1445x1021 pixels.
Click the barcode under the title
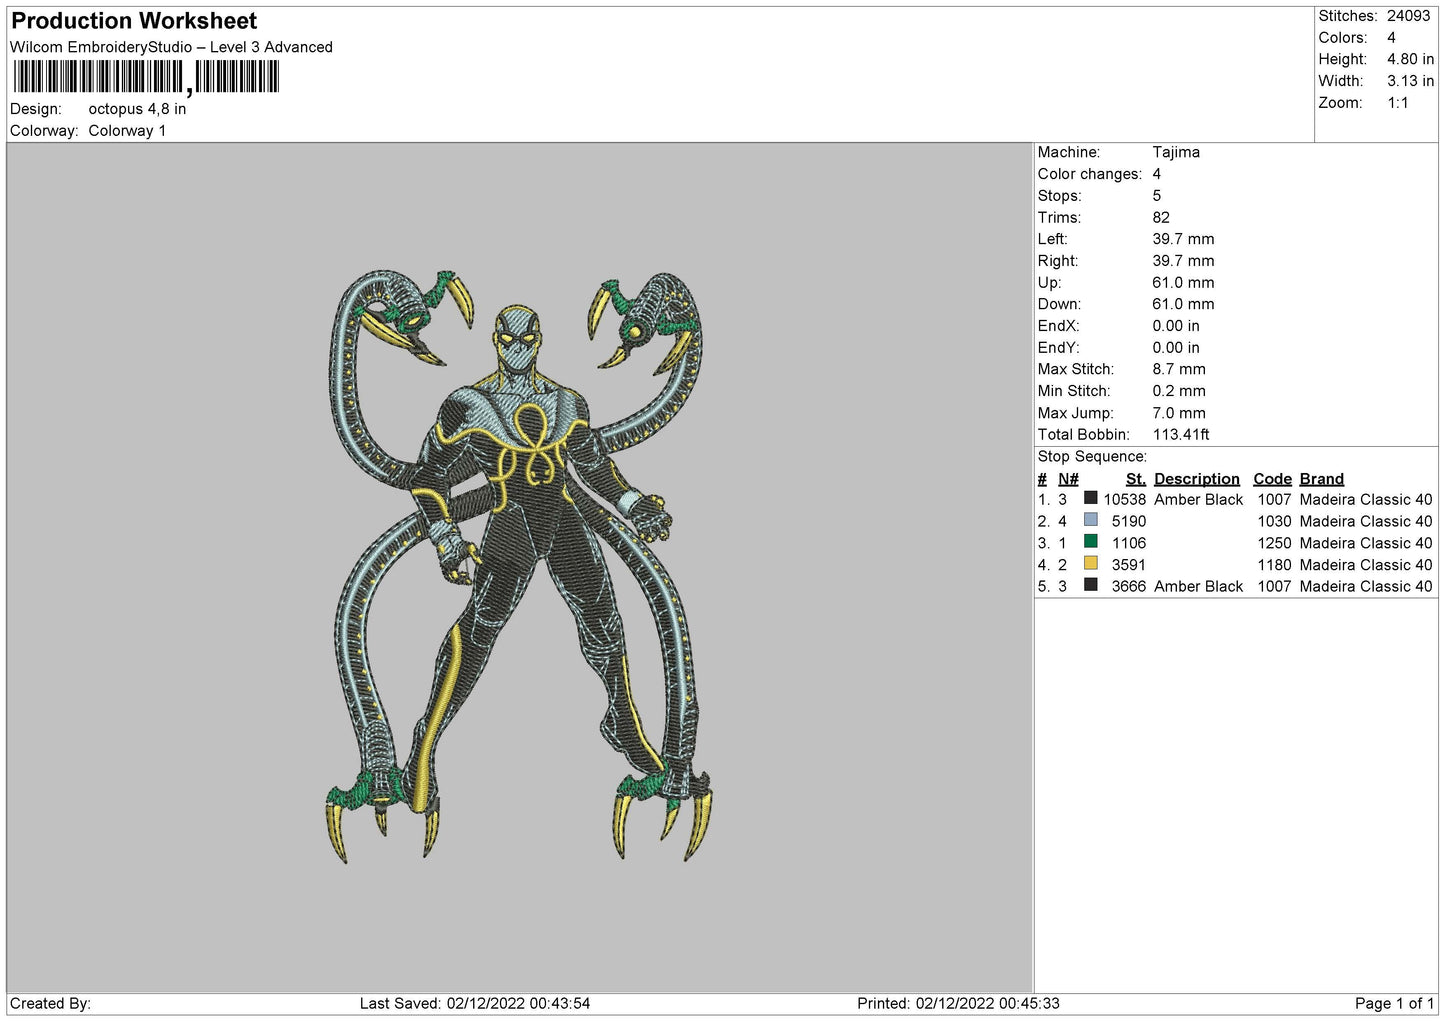pos(146,77)
